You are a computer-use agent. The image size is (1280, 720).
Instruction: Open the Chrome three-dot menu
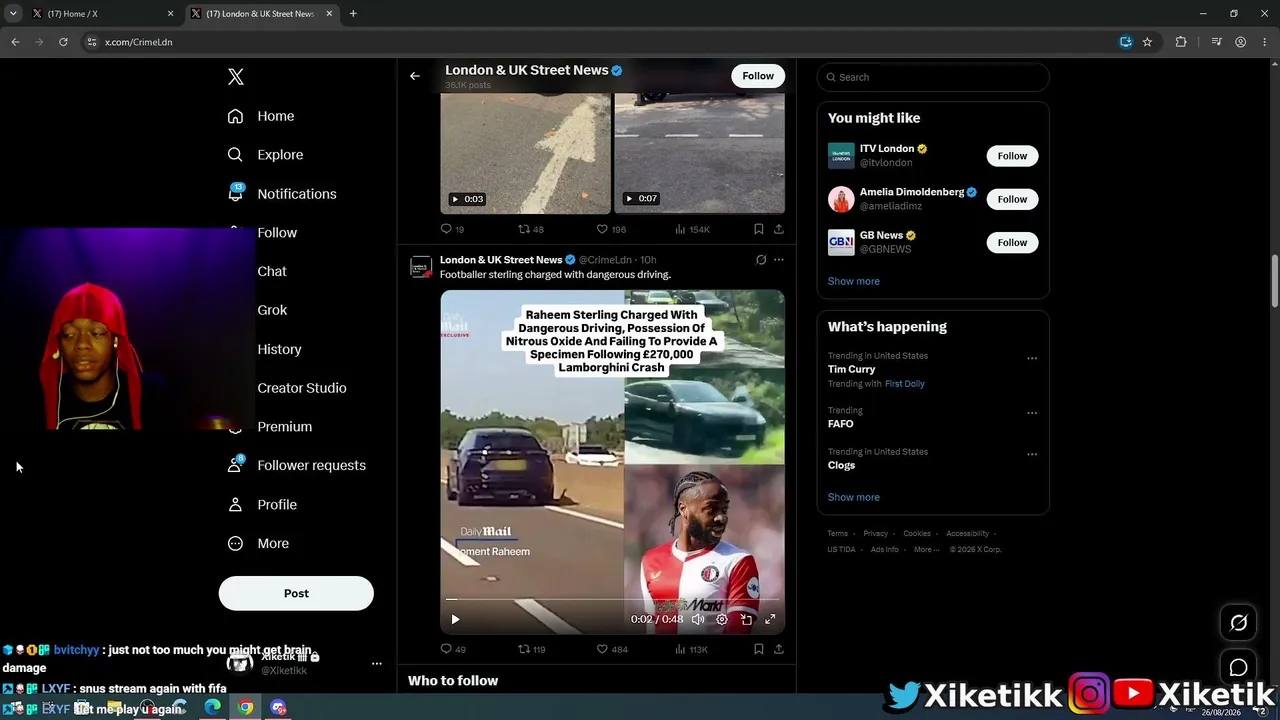pos(1264,42)
